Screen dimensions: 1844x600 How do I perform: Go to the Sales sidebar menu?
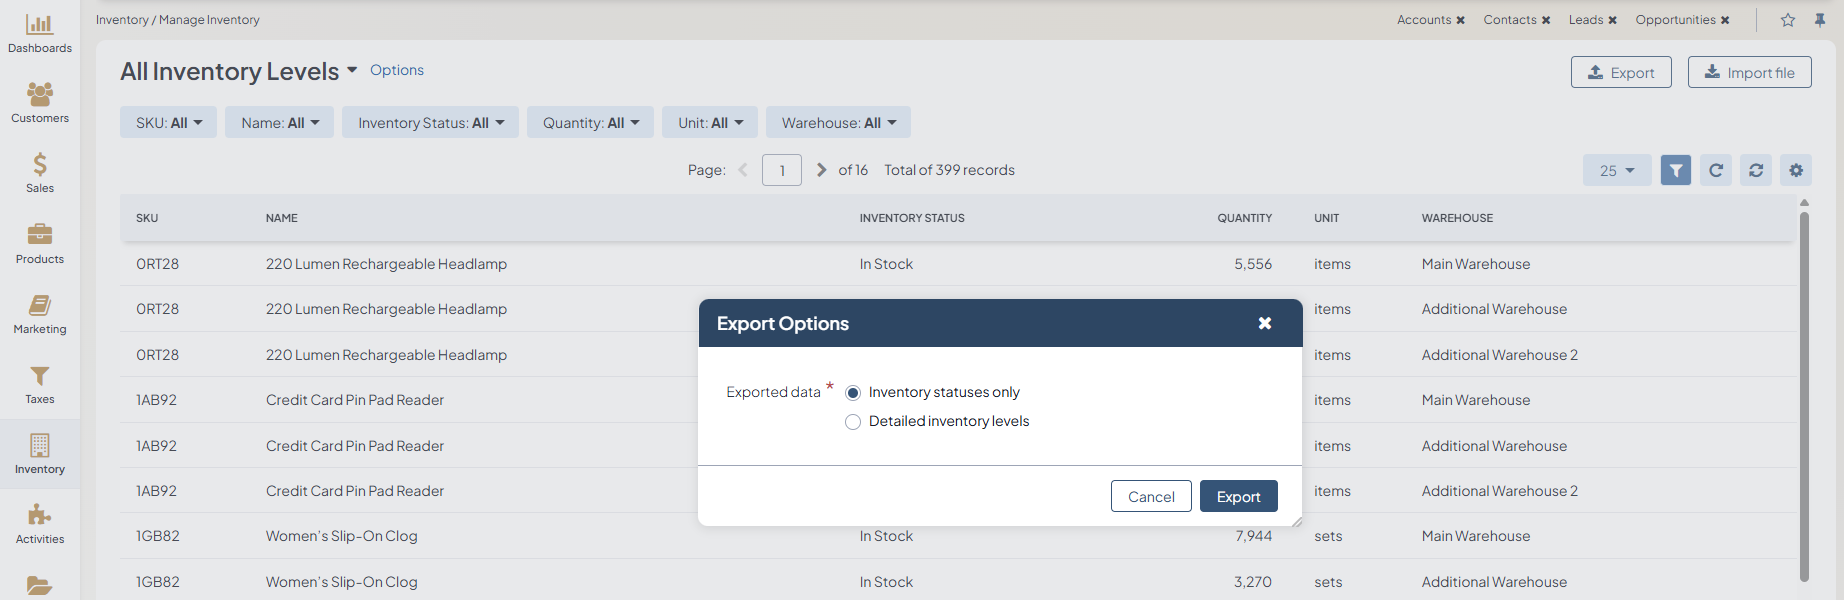click(x=40, y=173)
